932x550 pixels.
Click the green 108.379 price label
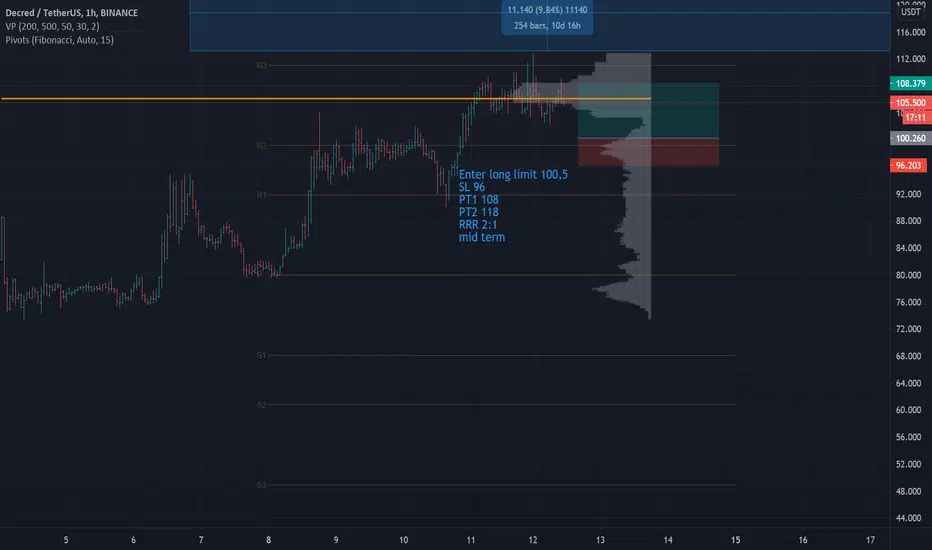[910, 83]
